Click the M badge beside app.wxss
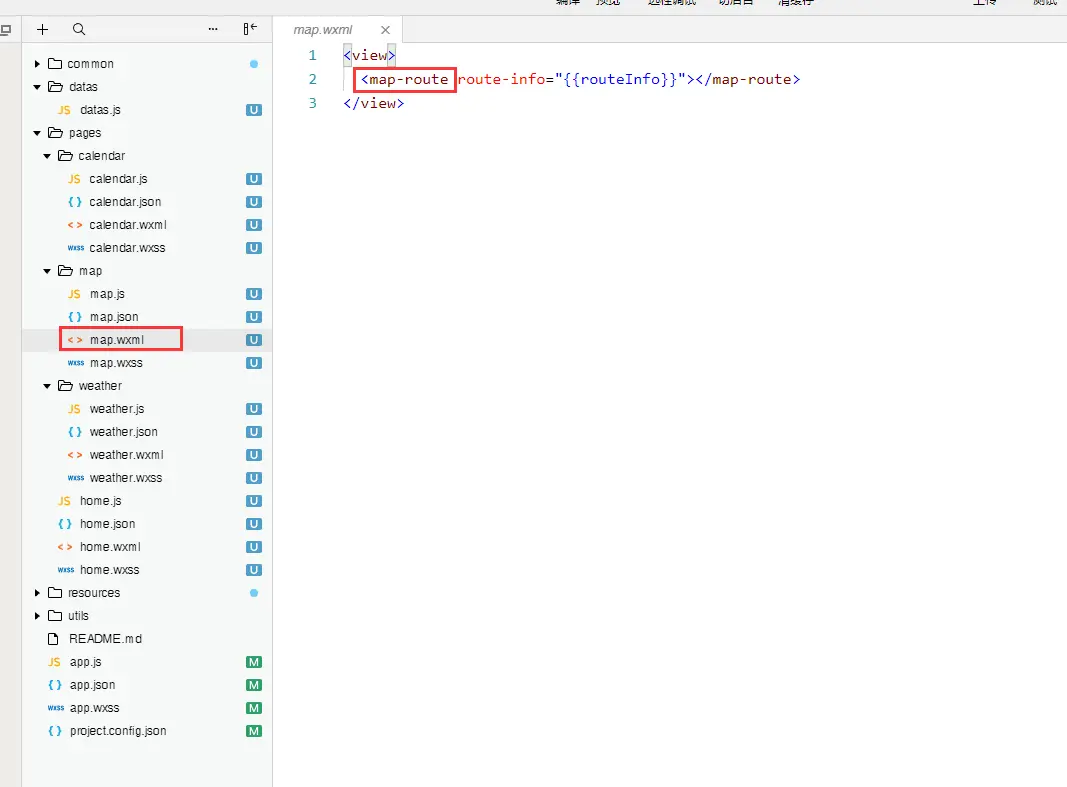The width and height of the screenshot is (1067, 787). click(254, 708)
